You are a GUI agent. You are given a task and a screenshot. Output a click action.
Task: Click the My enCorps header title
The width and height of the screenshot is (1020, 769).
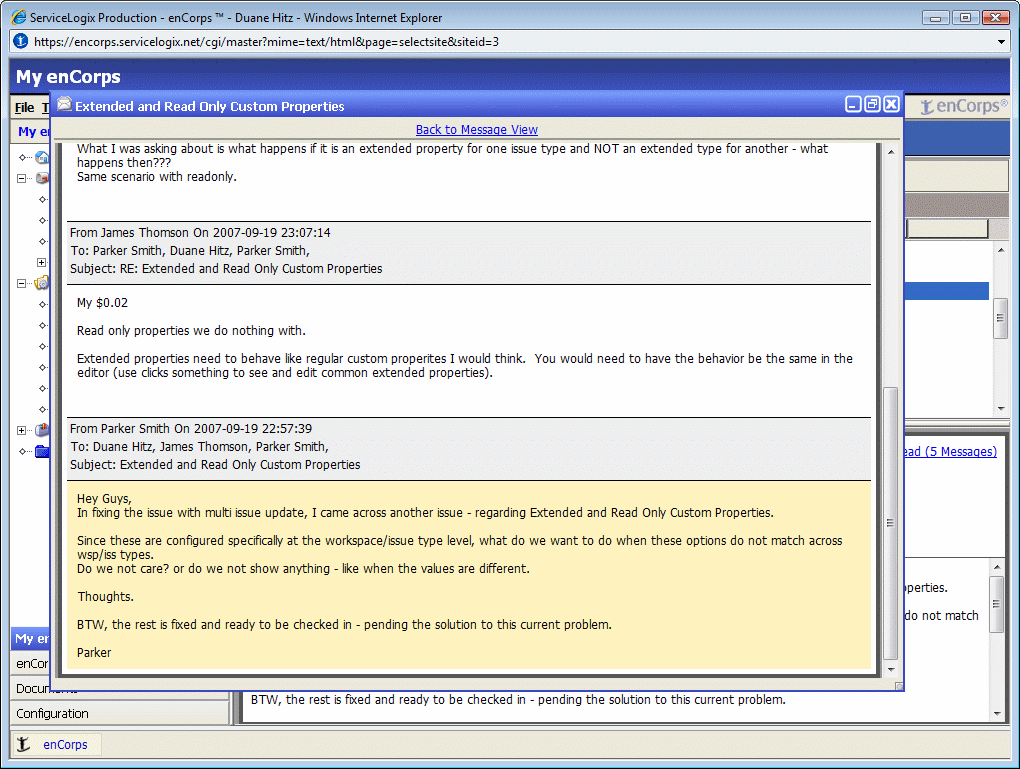(68, 77)
